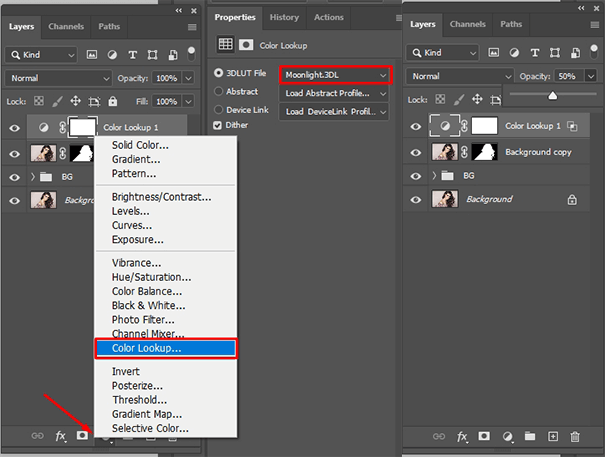Lock position move icon in left Layers panel
The width and height of the screenshot is (605, 457).
76,101
